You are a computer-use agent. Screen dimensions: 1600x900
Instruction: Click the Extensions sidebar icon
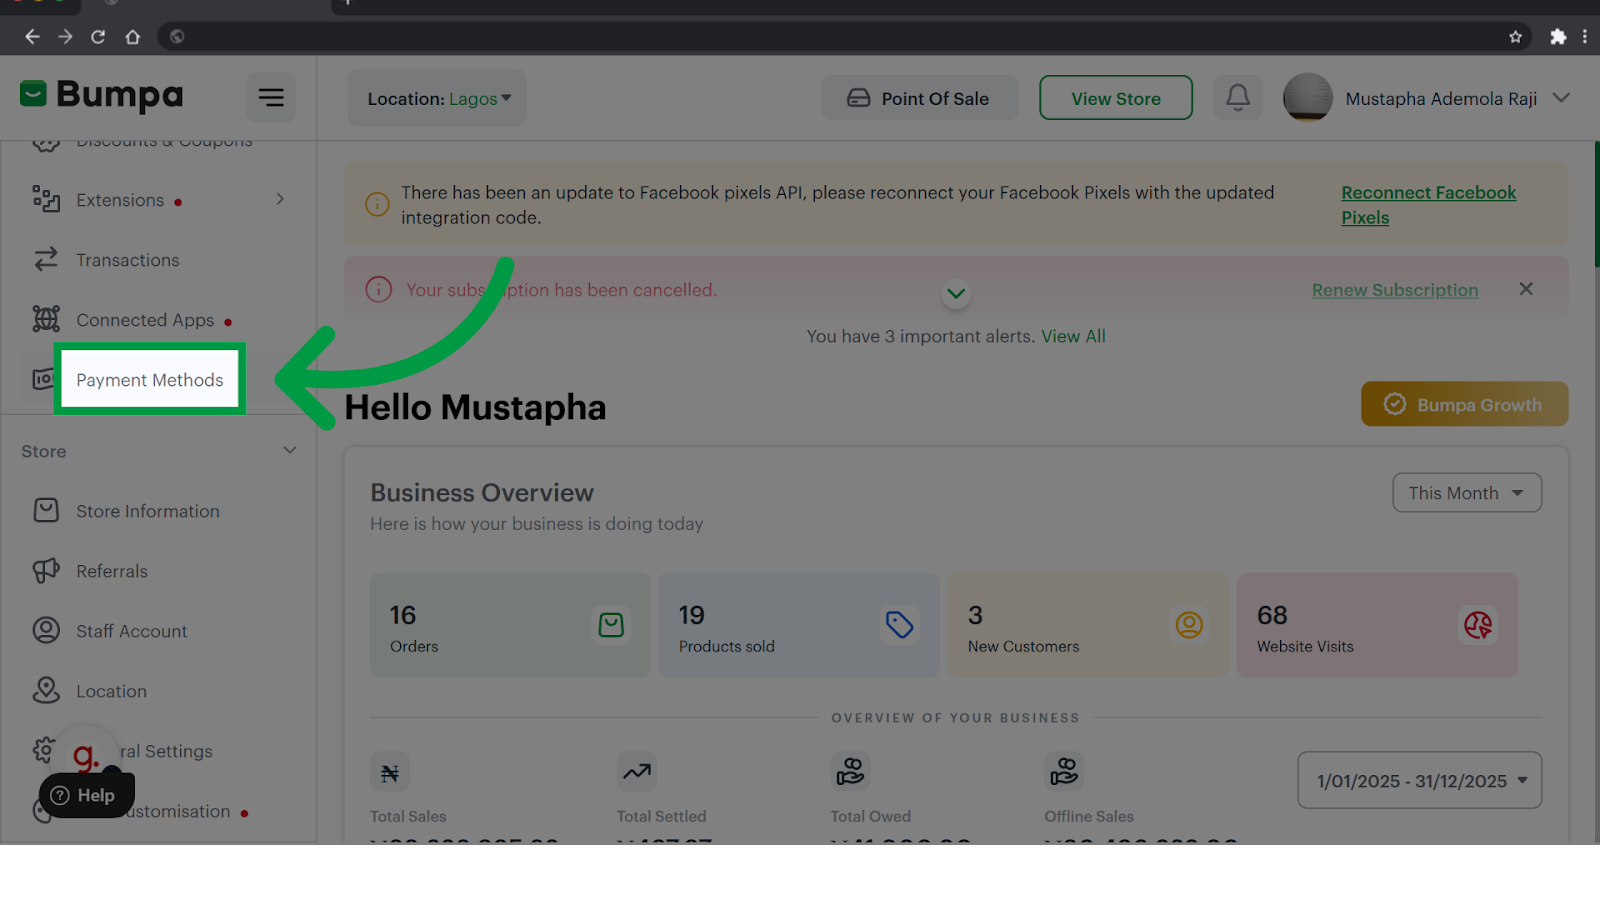[x=46, y=199]
